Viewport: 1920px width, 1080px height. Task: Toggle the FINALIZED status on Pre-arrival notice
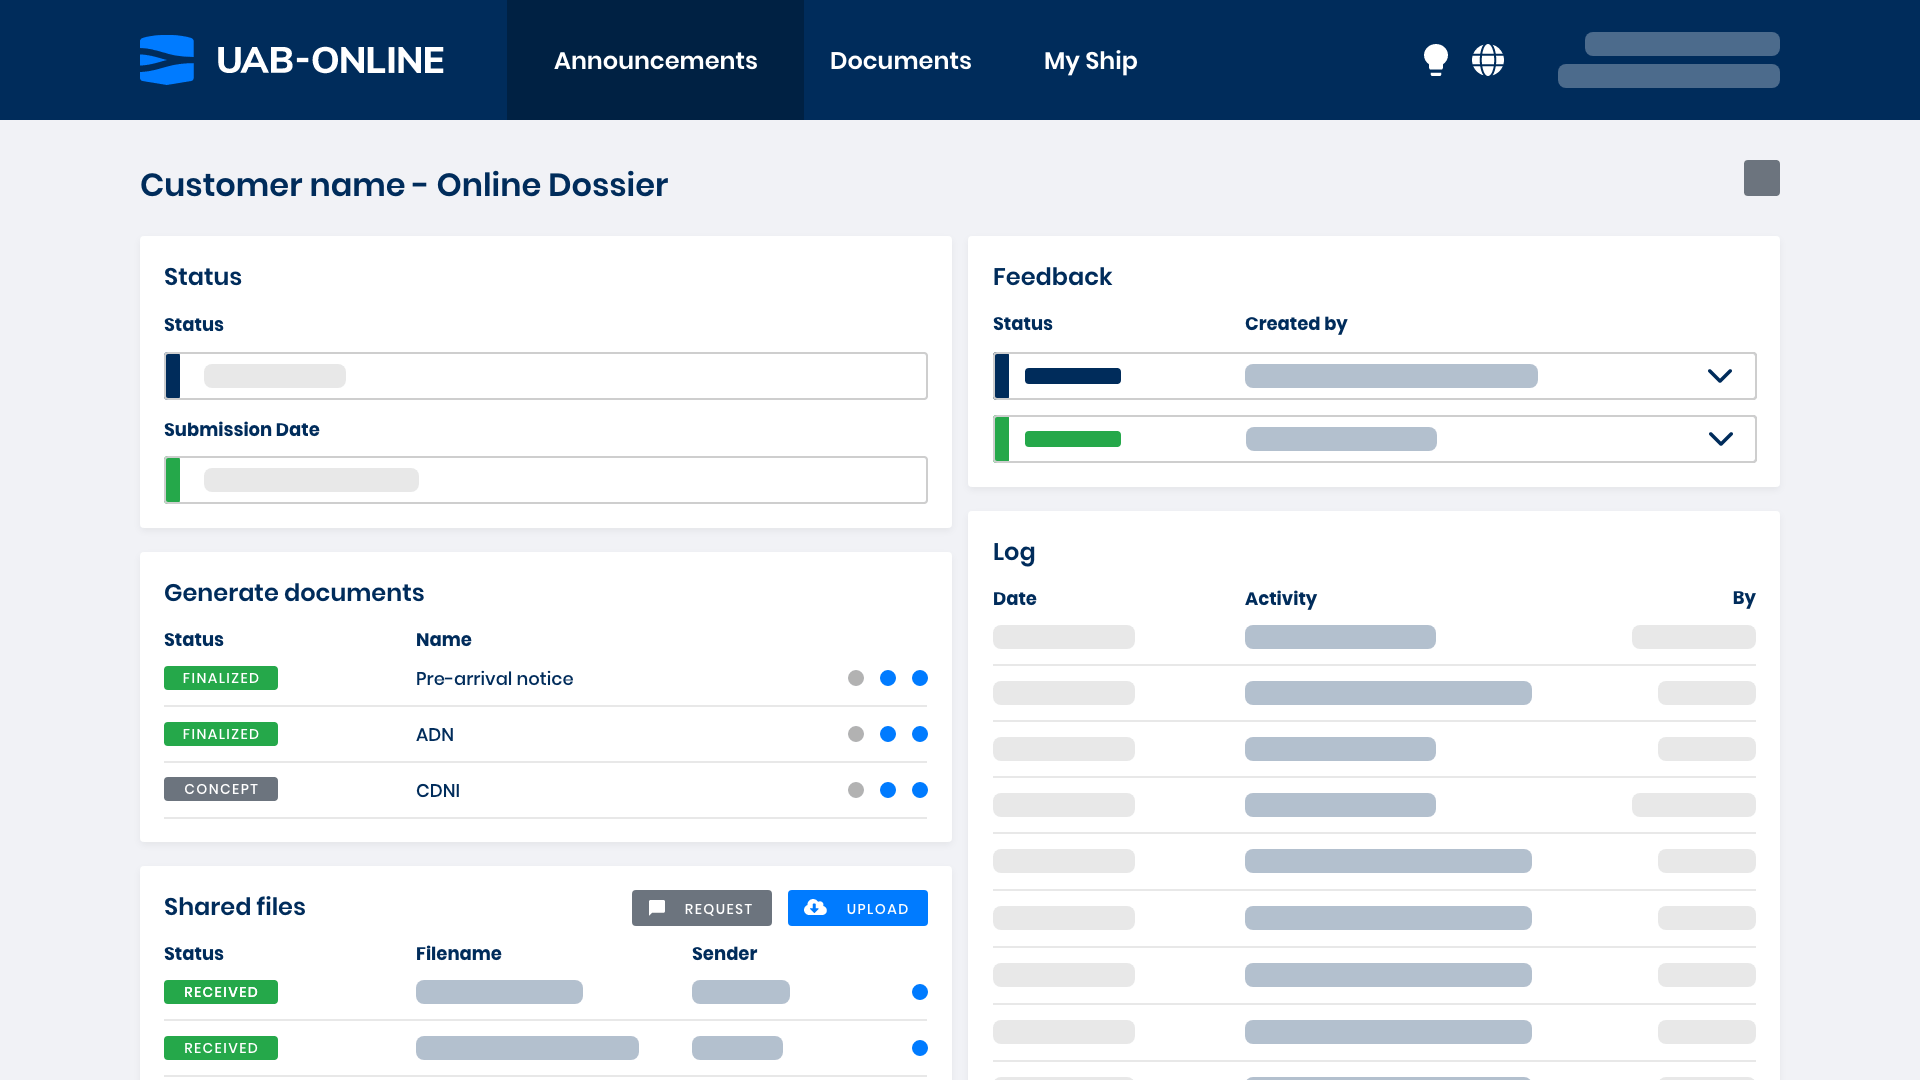tap(220, 678)
